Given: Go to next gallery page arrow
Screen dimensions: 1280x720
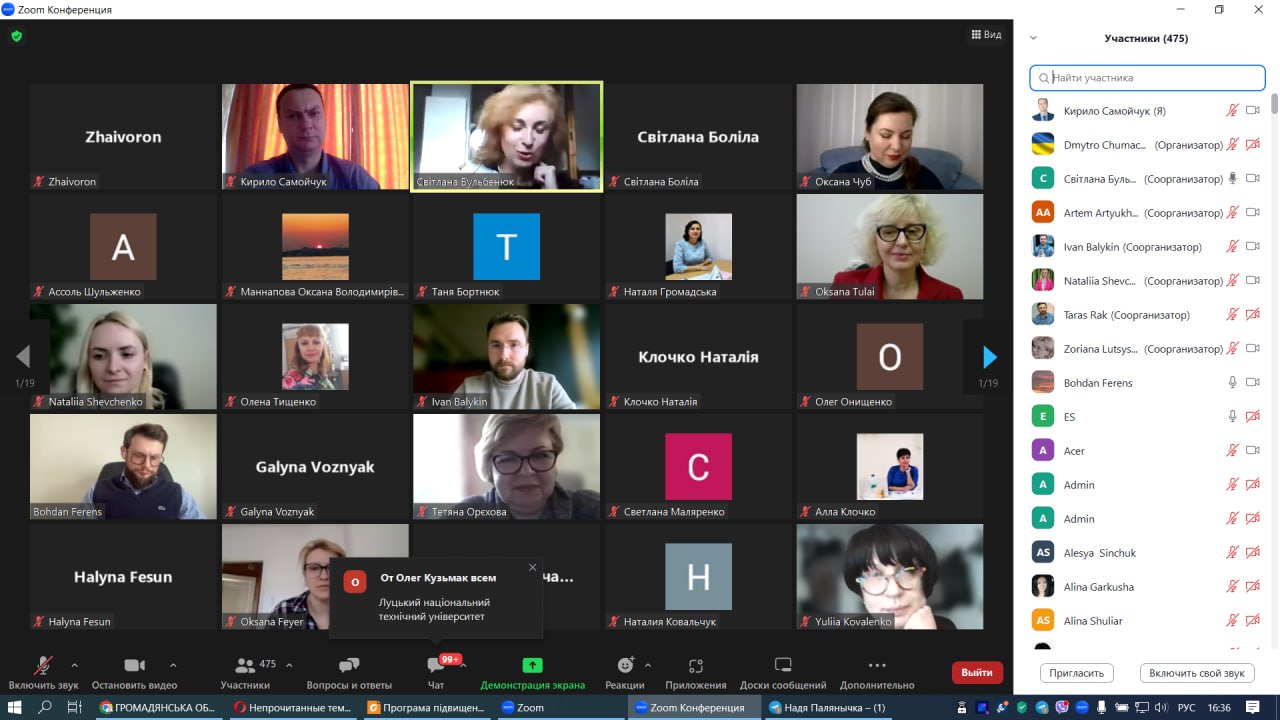Looking at the screenshot, I should point(989,357).
